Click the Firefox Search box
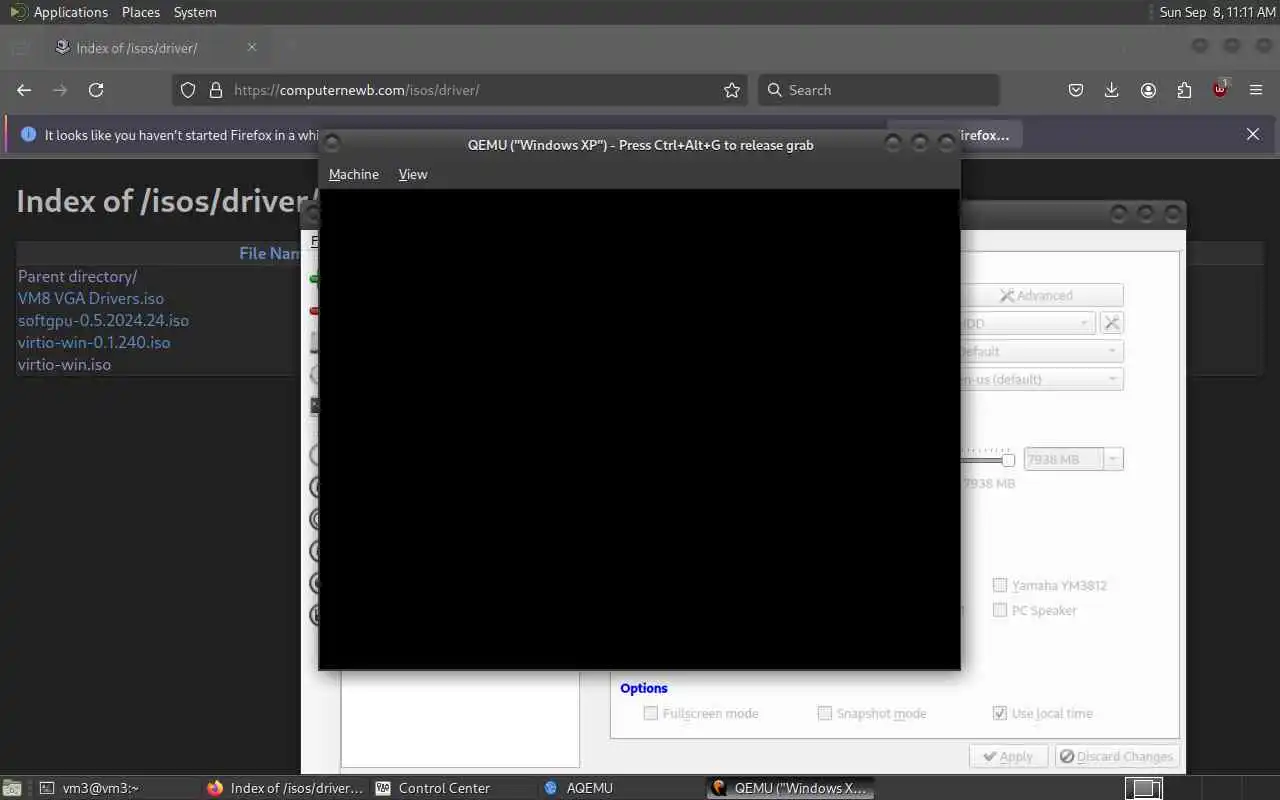This screenshot has width=1280, height=800. 878,90
